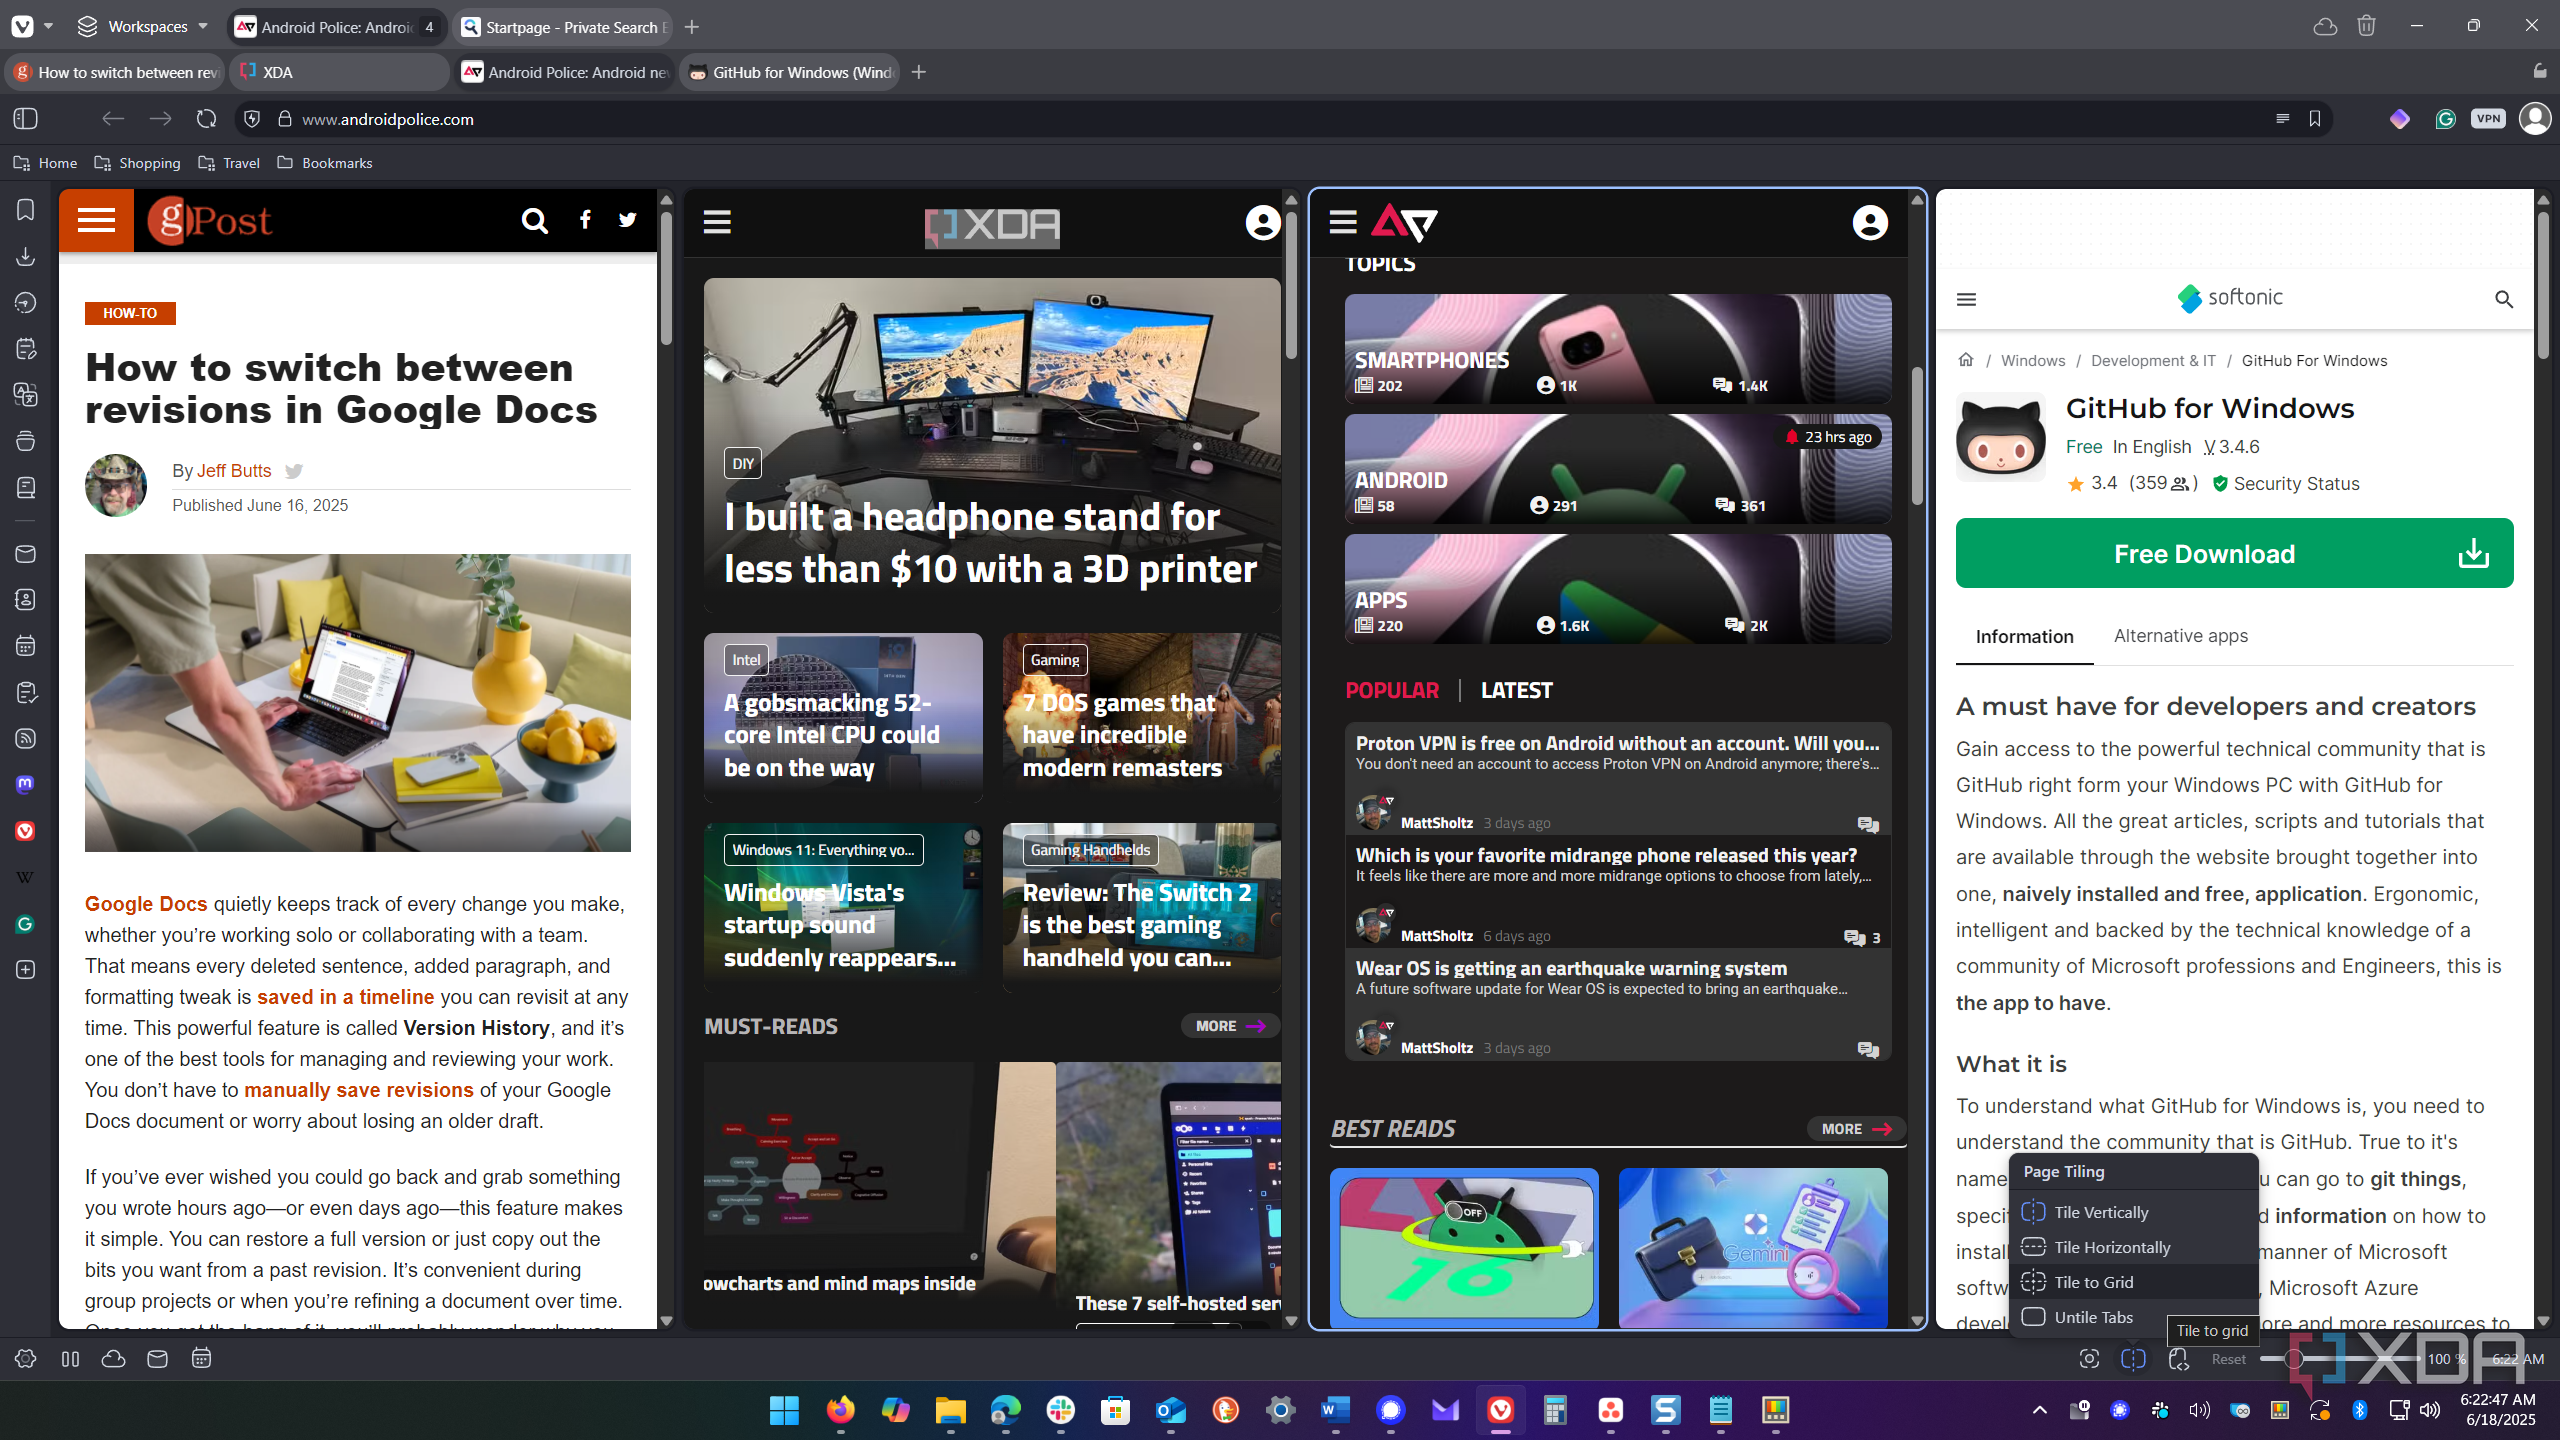Open the reader view icon in address bar
The image size is (2560, 1440).
[x=2282, y=119]
